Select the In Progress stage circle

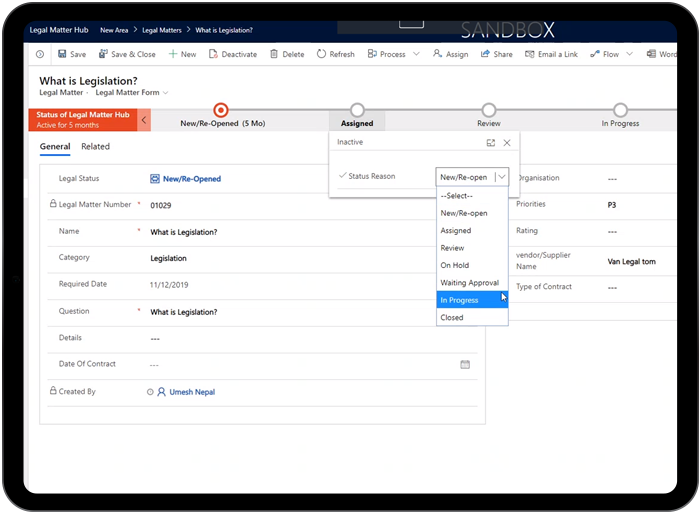tap(620, 110)
